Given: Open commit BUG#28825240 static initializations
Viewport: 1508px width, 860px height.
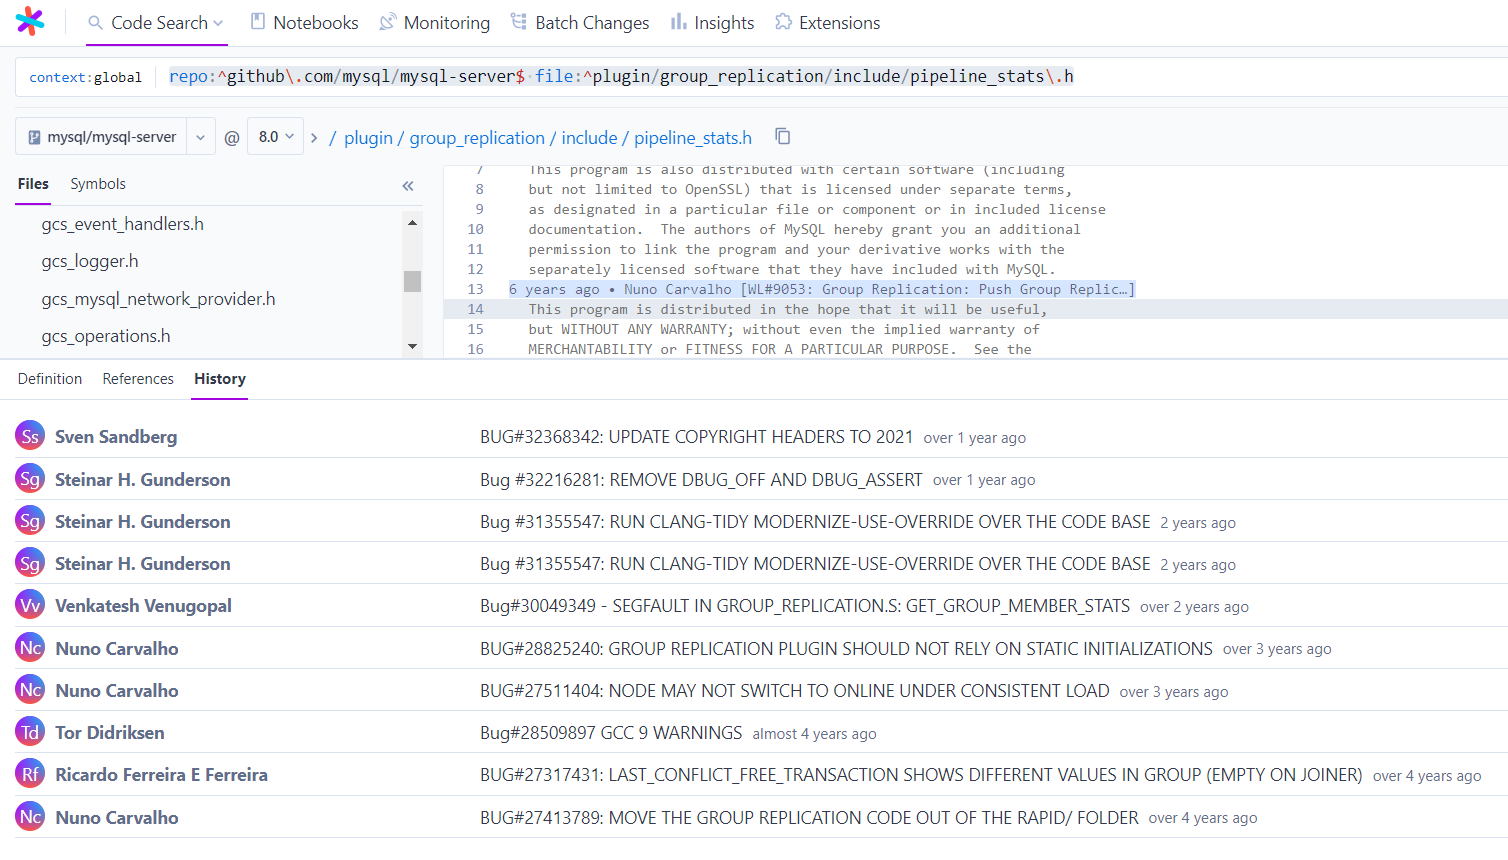Looking at the screenshot, I should click(x=846, y=649).
